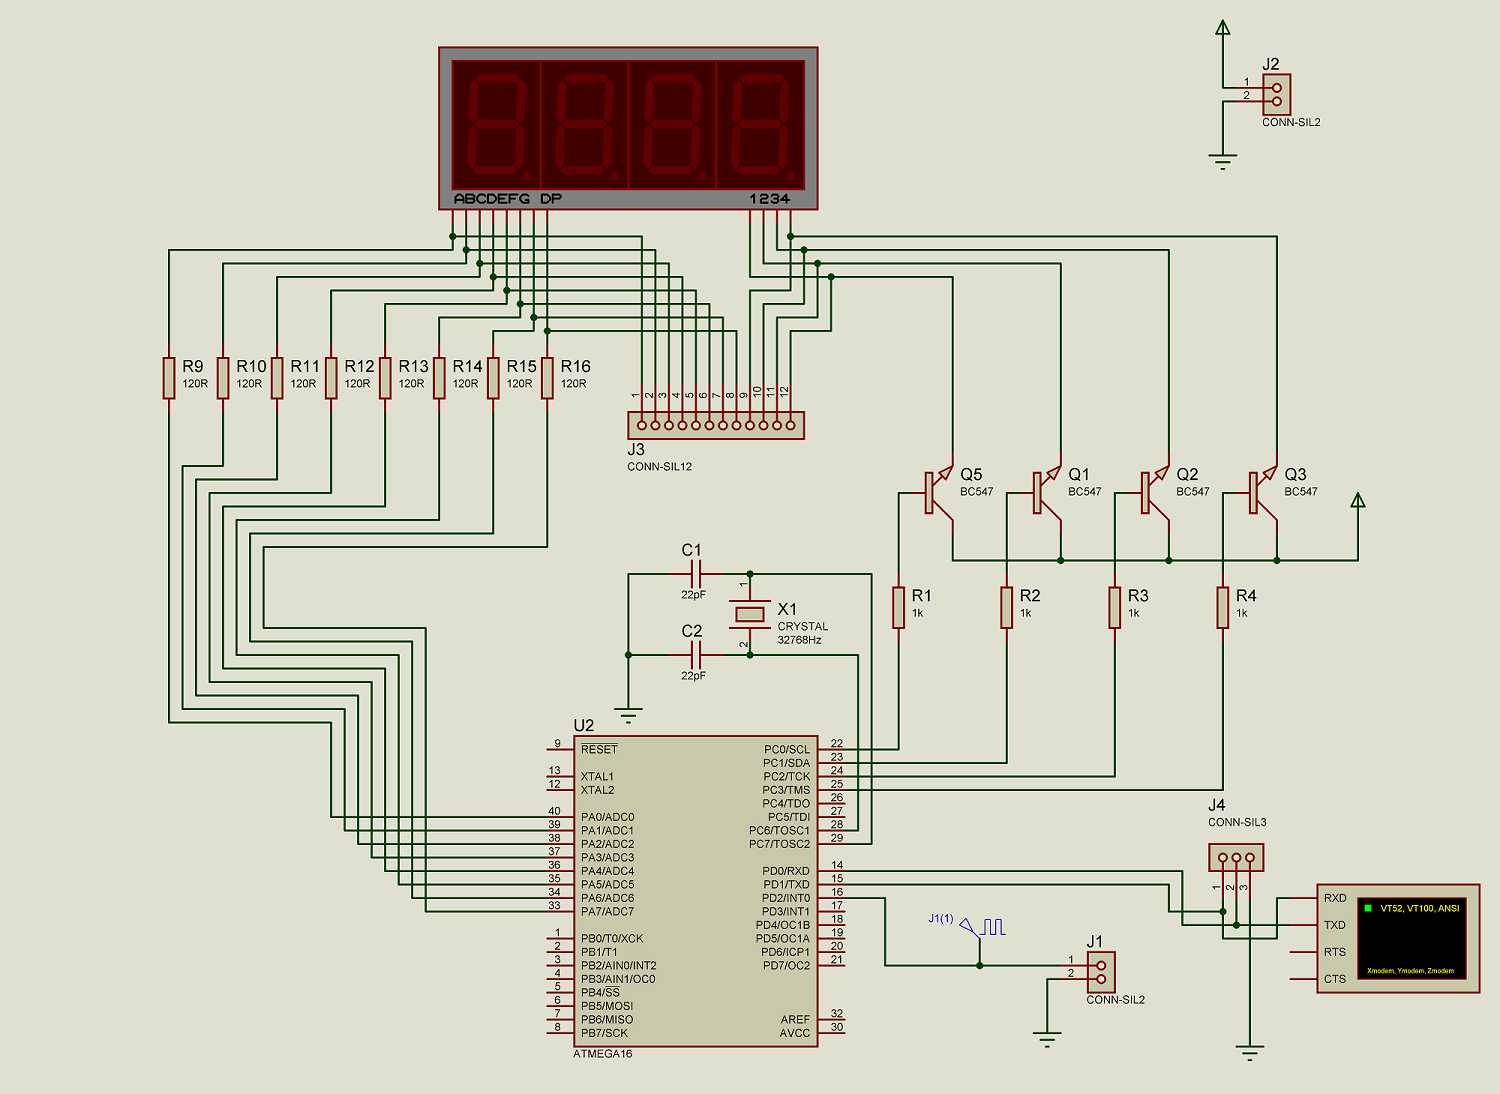The width and height of the screenshot is (1500, 1094).
Task: Select the X1 crystal symbol
Action: (750, 614)
